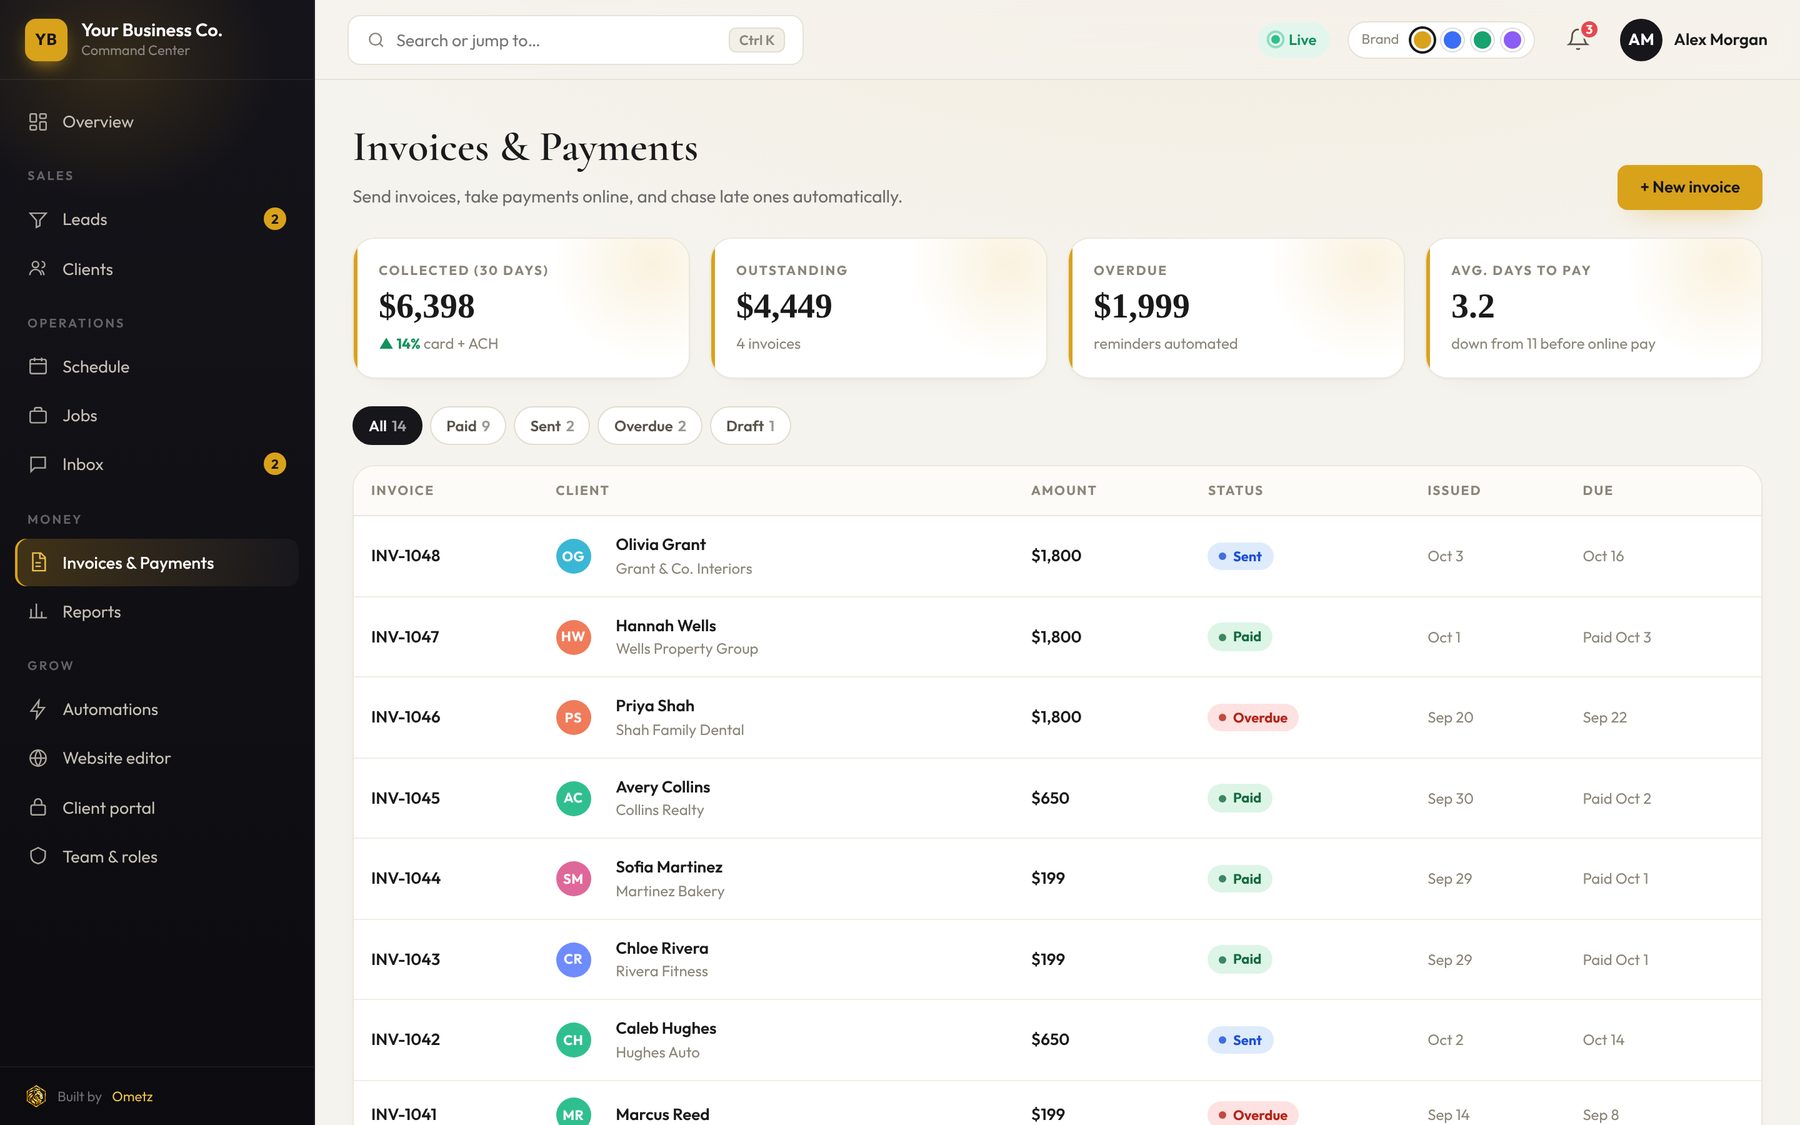The width and height of the screenshot is (1800, 1125).
Task: Open the notifications bell
Action: [x=1578, y=40]
